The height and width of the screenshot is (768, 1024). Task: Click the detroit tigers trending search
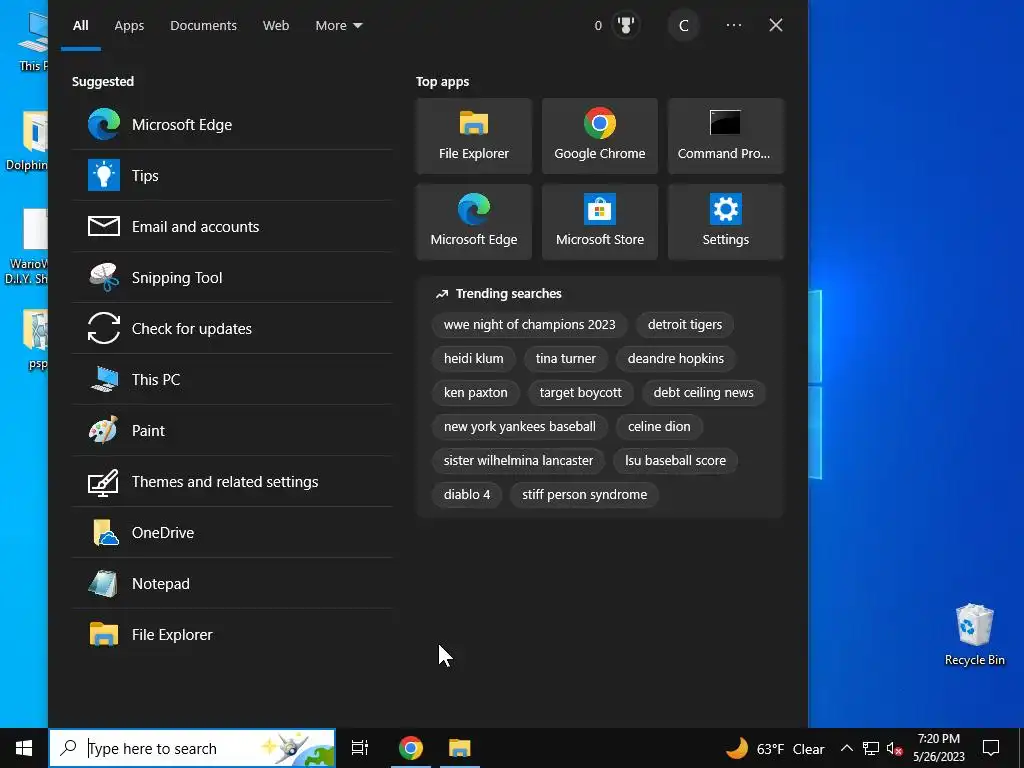[x=684, y=325]
